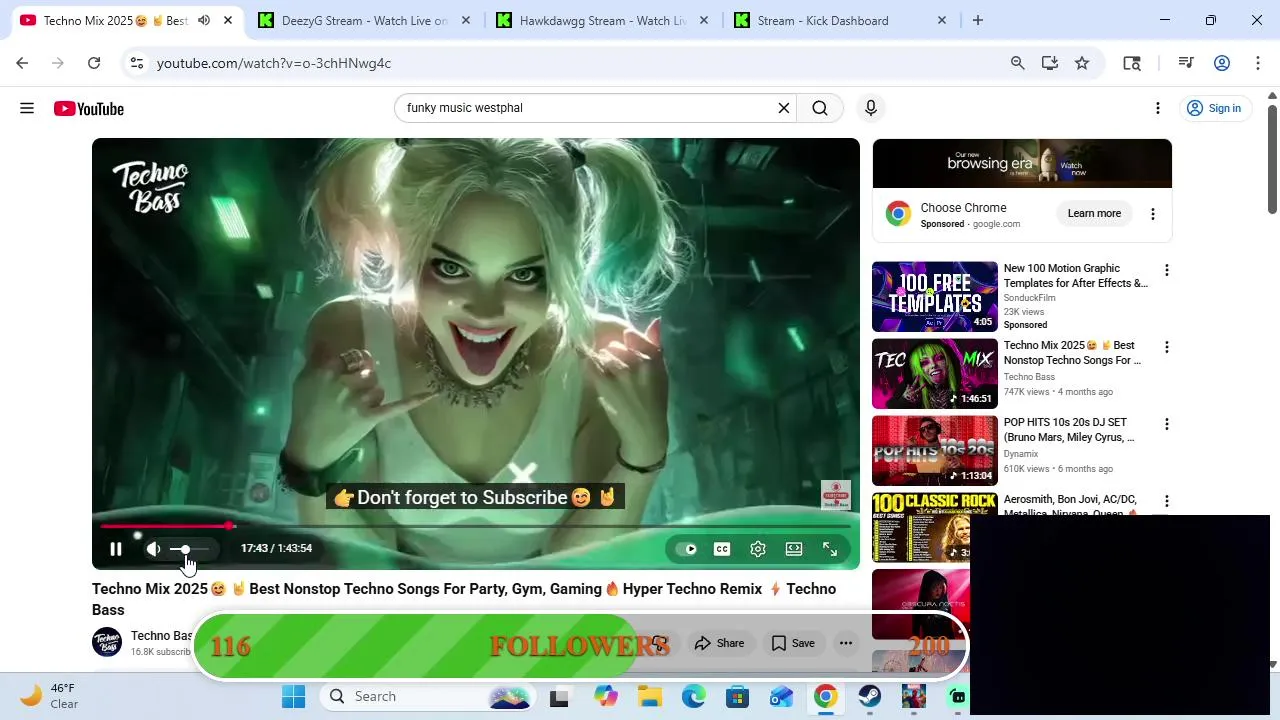
Task: Open POP HITS 10s 20s DJ SET title
Action: [1069, 430]
